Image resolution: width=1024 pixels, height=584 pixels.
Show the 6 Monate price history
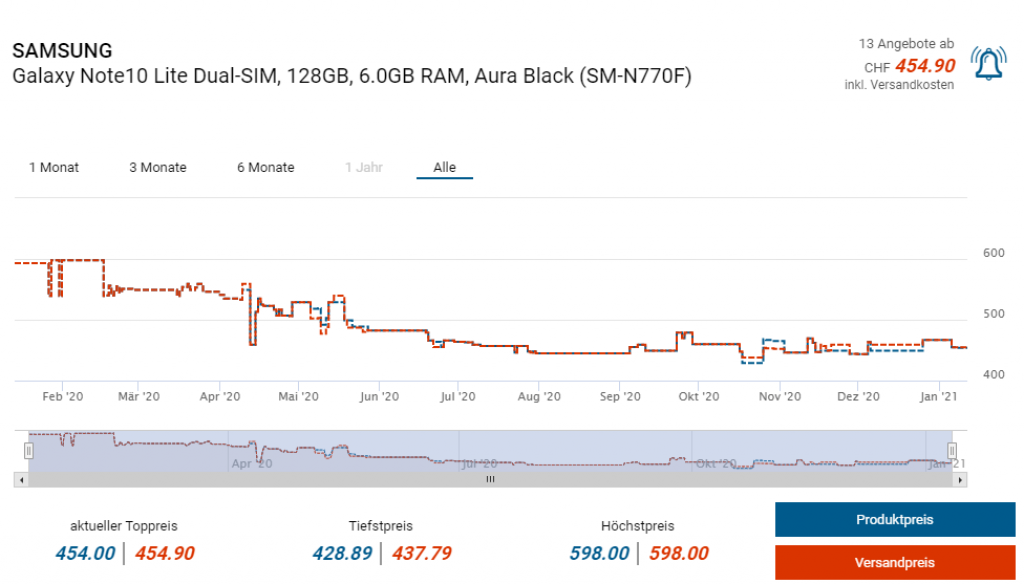(x=265, y=167)
